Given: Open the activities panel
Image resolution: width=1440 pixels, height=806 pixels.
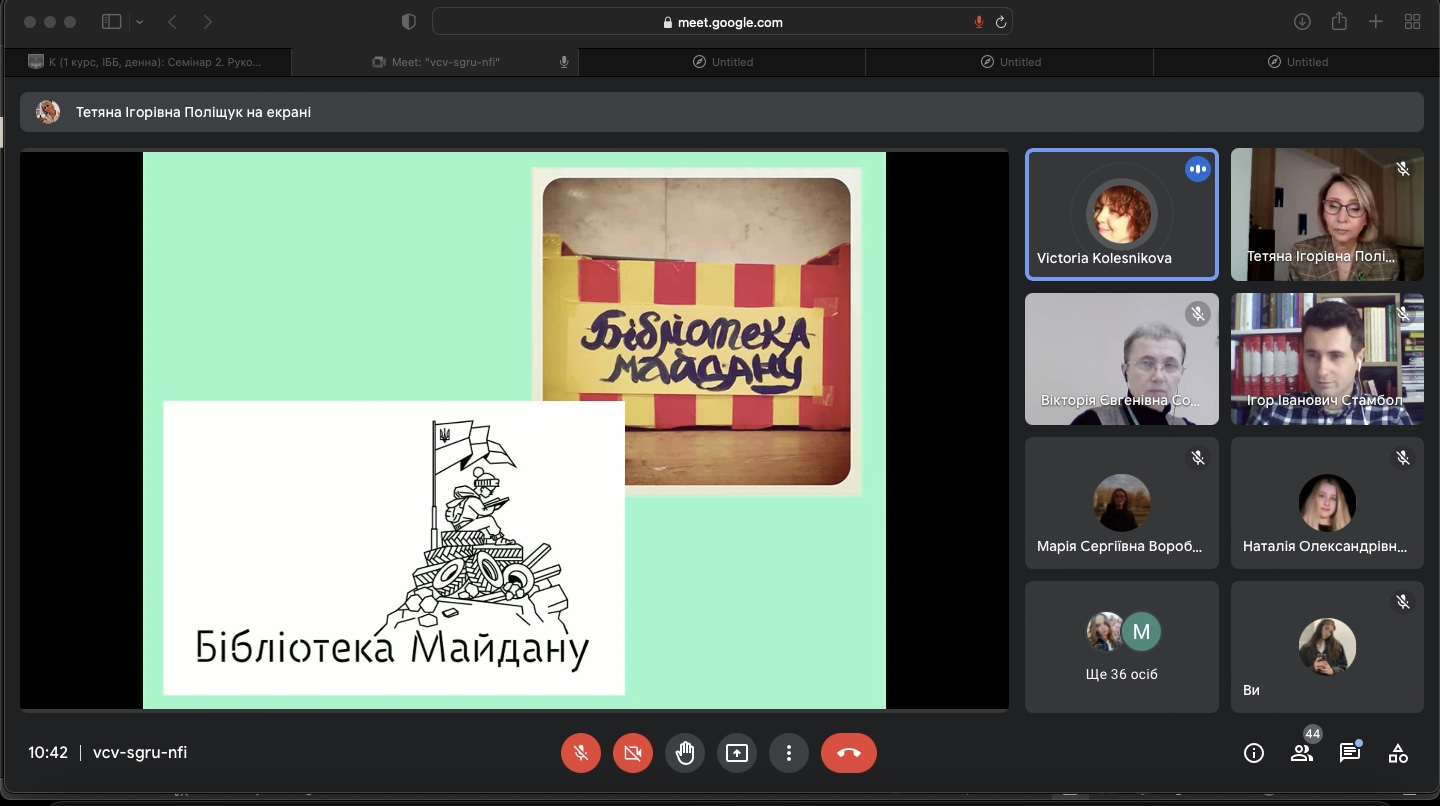Looking at the screenshot, I should 1398,753.
